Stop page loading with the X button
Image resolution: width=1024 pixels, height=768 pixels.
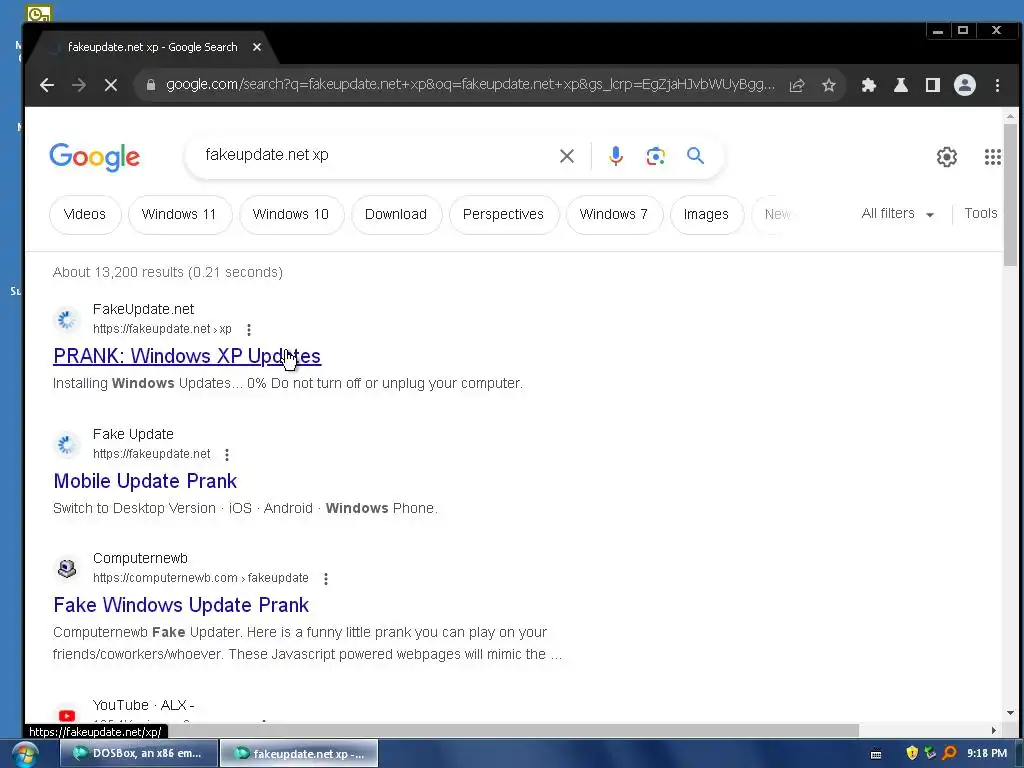110,85
